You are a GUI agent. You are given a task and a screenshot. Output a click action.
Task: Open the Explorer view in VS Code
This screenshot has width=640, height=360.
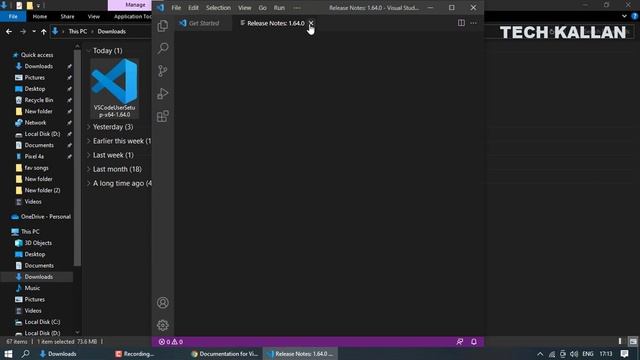pyautogui.click(x=162, y=26)
